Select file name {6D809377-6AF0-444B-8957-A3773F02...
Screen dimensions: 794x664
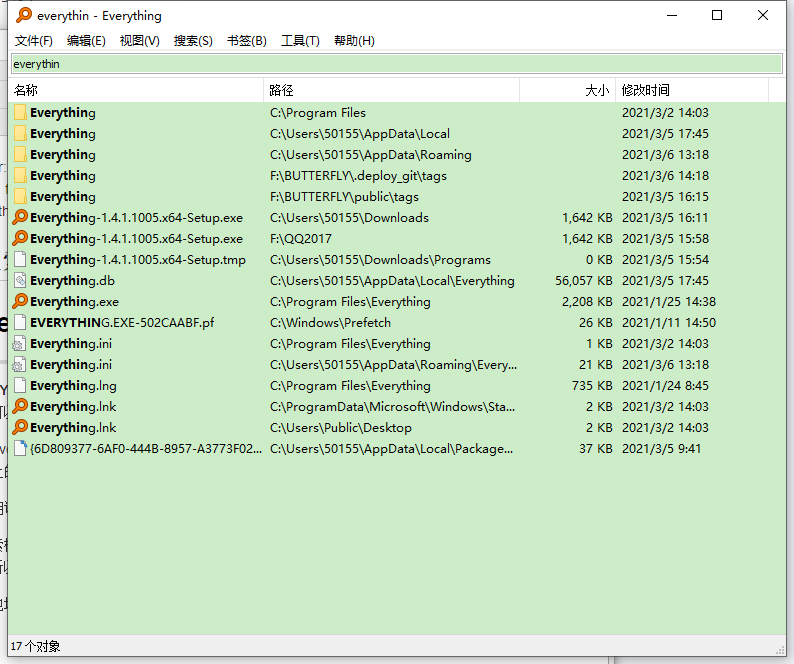coord(146,449)
